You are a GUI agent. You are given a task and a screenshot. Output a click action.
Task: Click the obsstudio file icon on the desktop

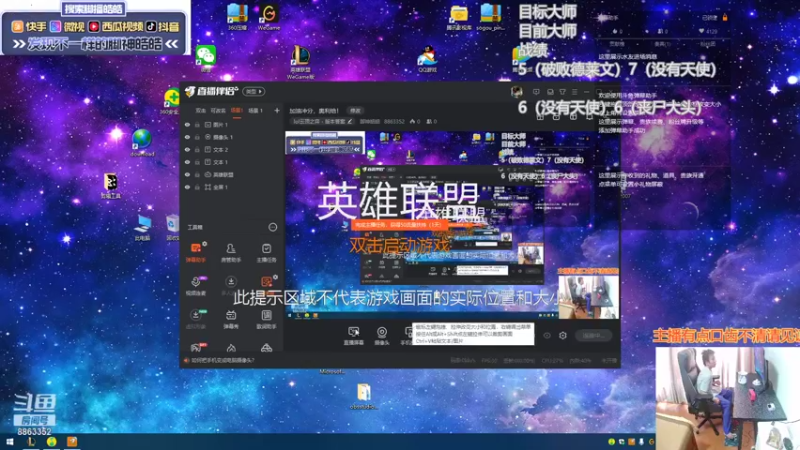coord(364,396)
